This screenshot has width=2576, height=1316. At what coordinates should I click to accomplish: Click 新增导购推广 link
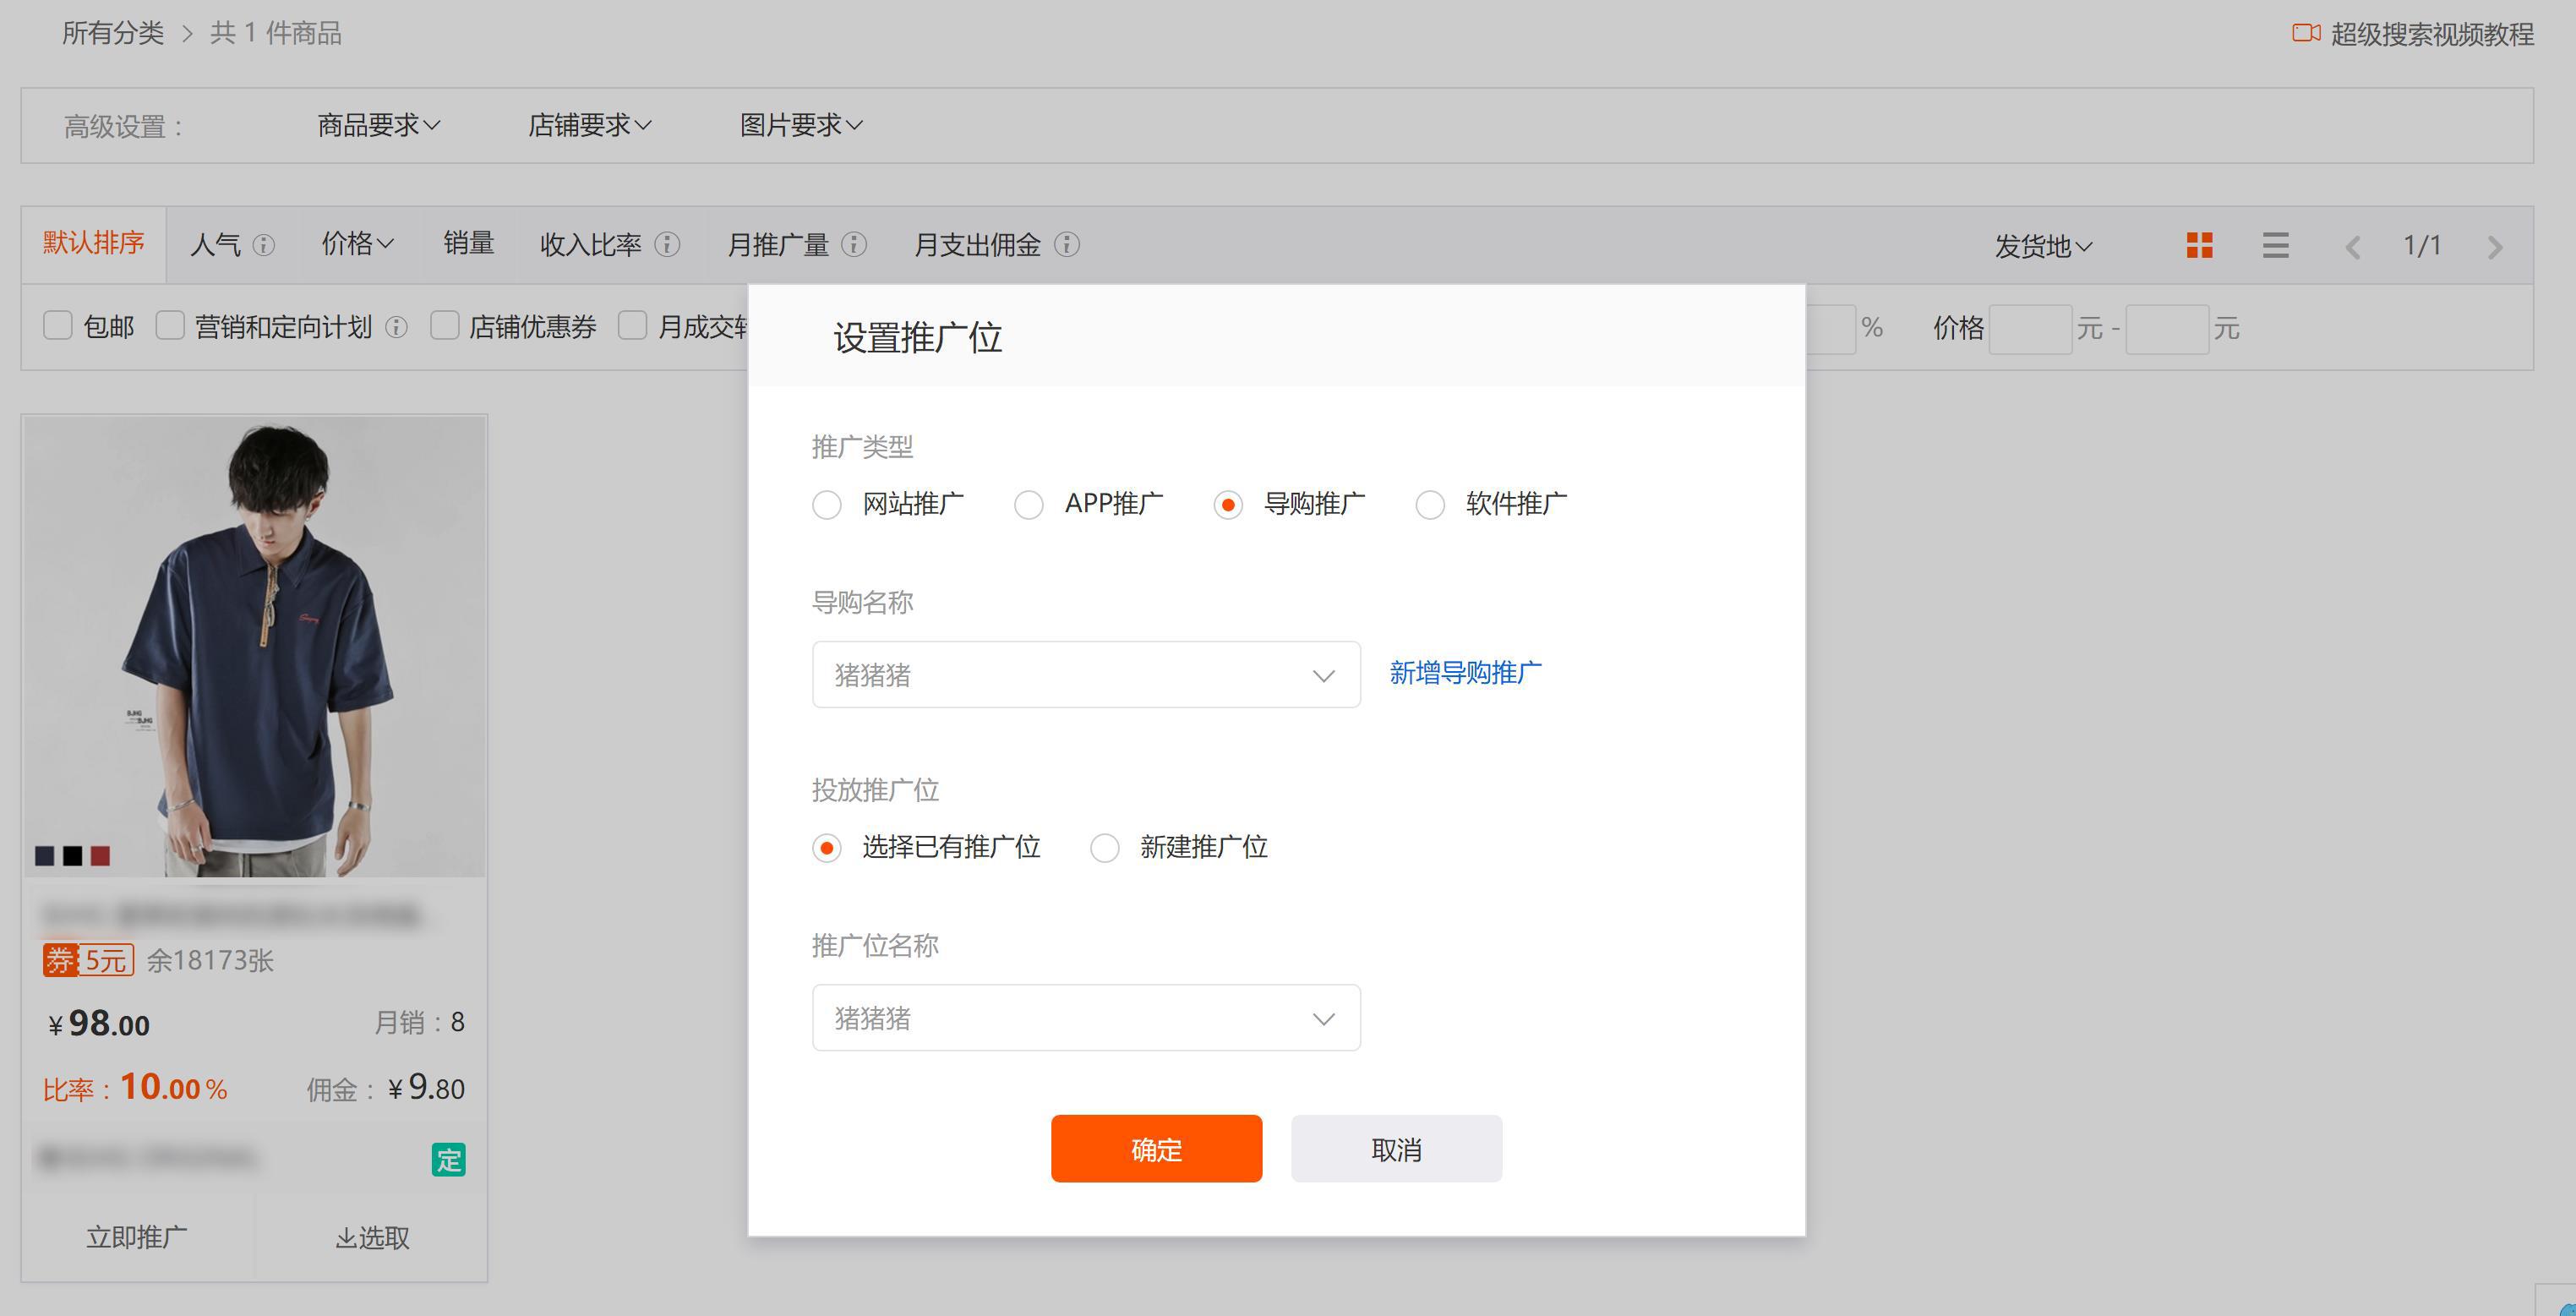click(1465, 673)
